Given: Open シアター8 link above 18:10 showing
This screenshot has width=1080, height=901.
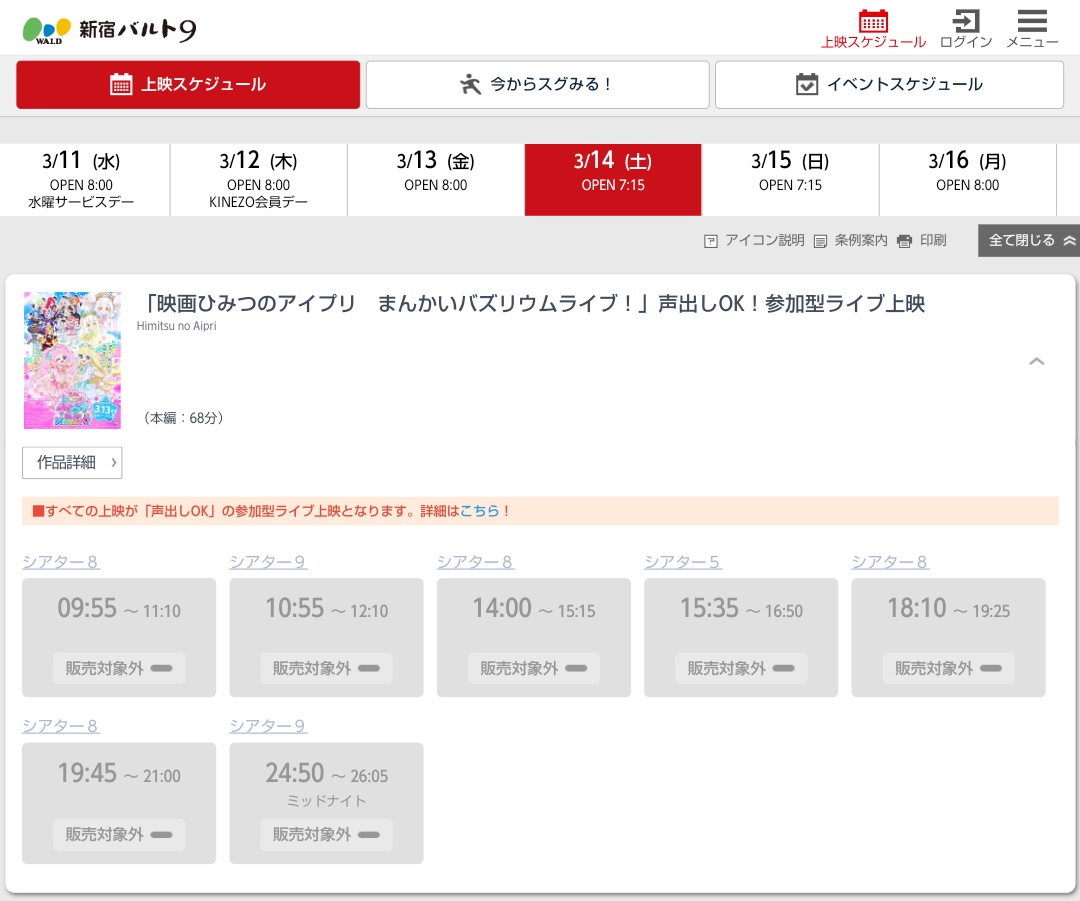Looking at the screenshot, I should [890, 562].
